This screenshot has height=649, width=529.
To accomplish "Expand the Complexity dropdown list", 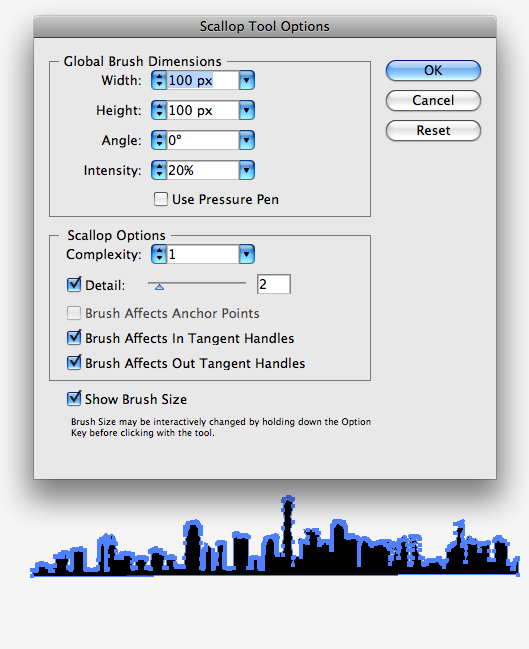I will pyautogui.click(x=247, y=254).
